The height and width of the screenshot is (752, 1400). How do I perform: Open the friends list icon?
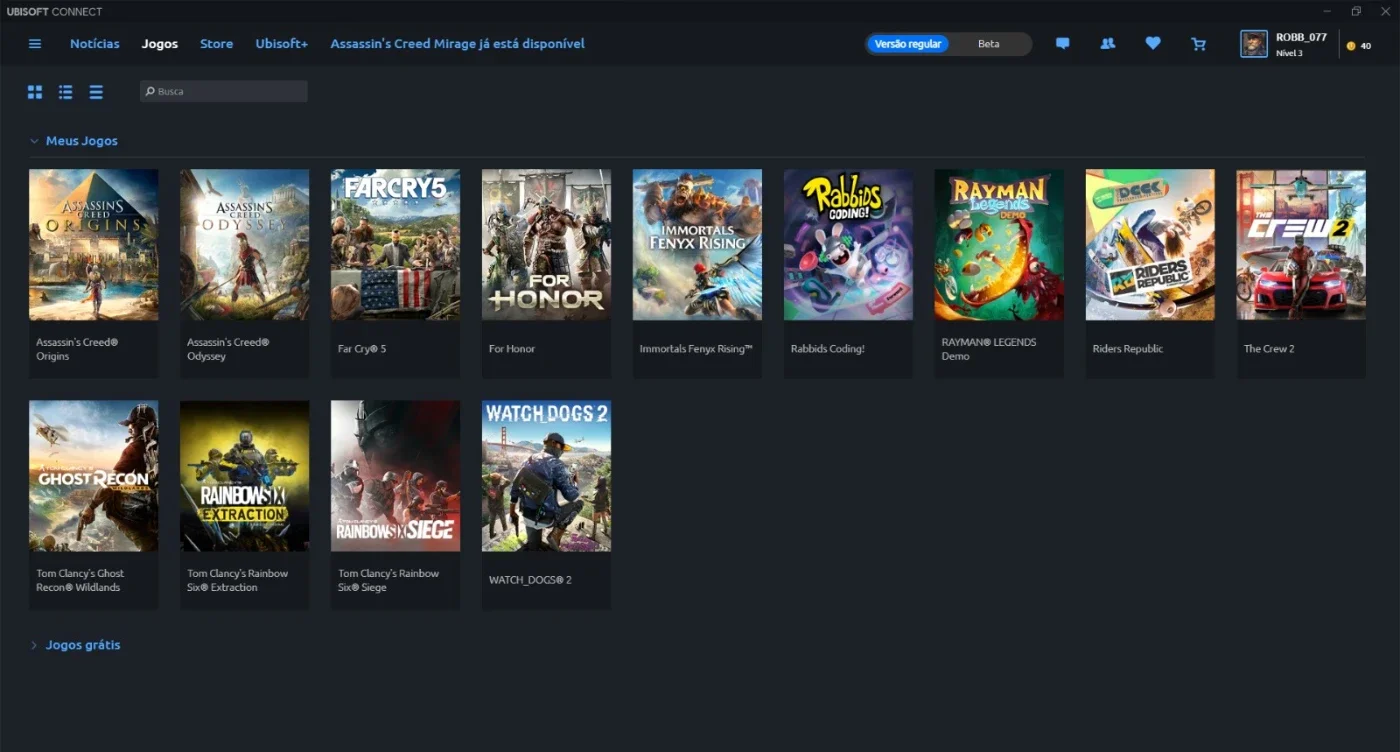point(1107,44)
